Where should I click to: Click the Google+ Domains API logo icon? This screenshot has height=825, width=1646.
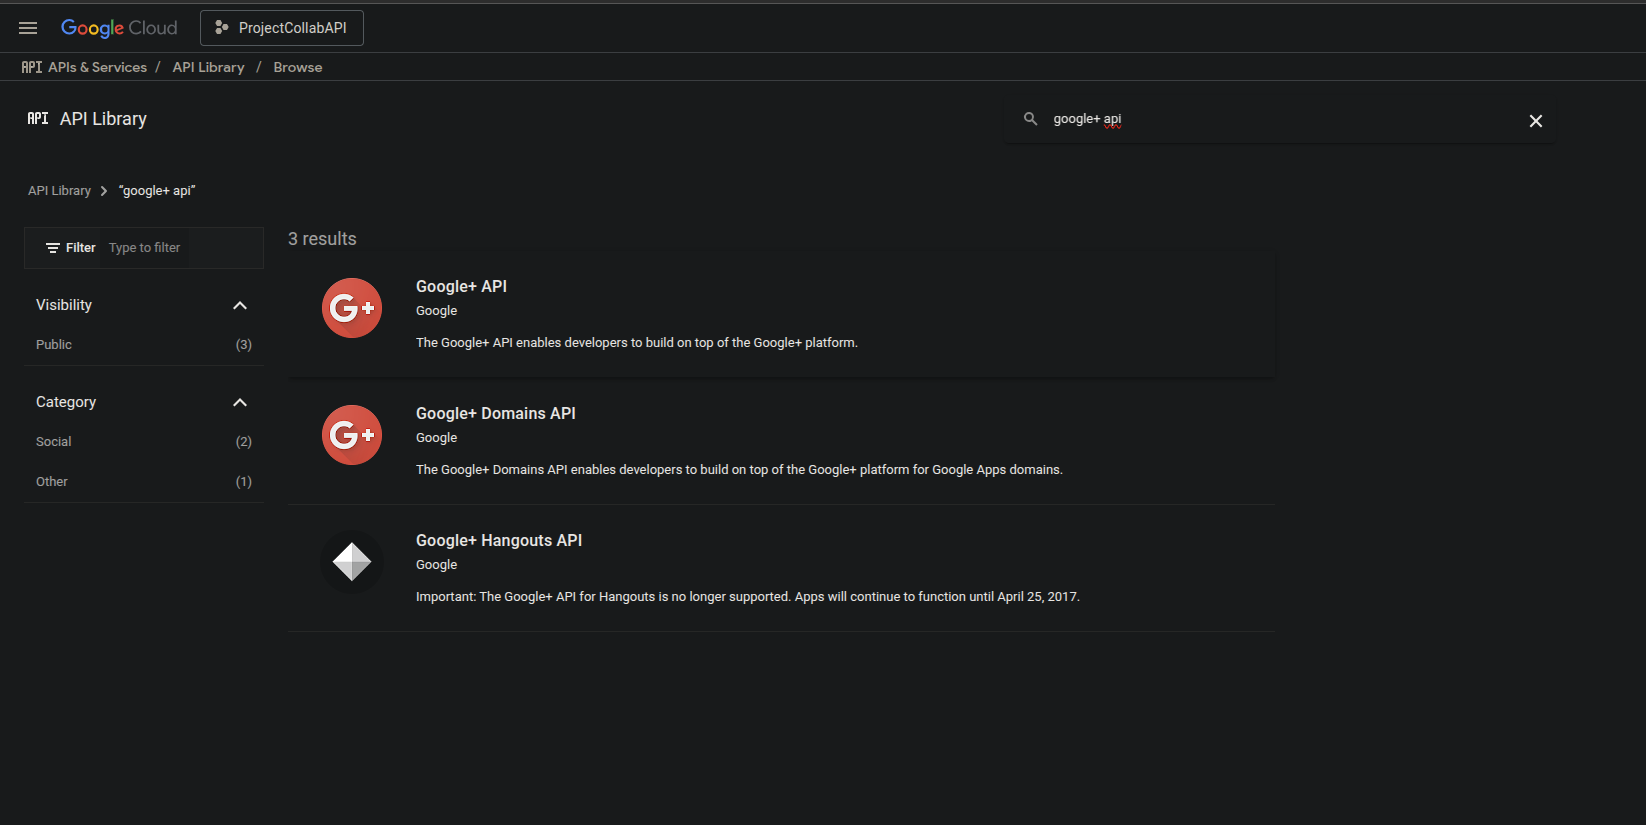(x=352, y=435)
